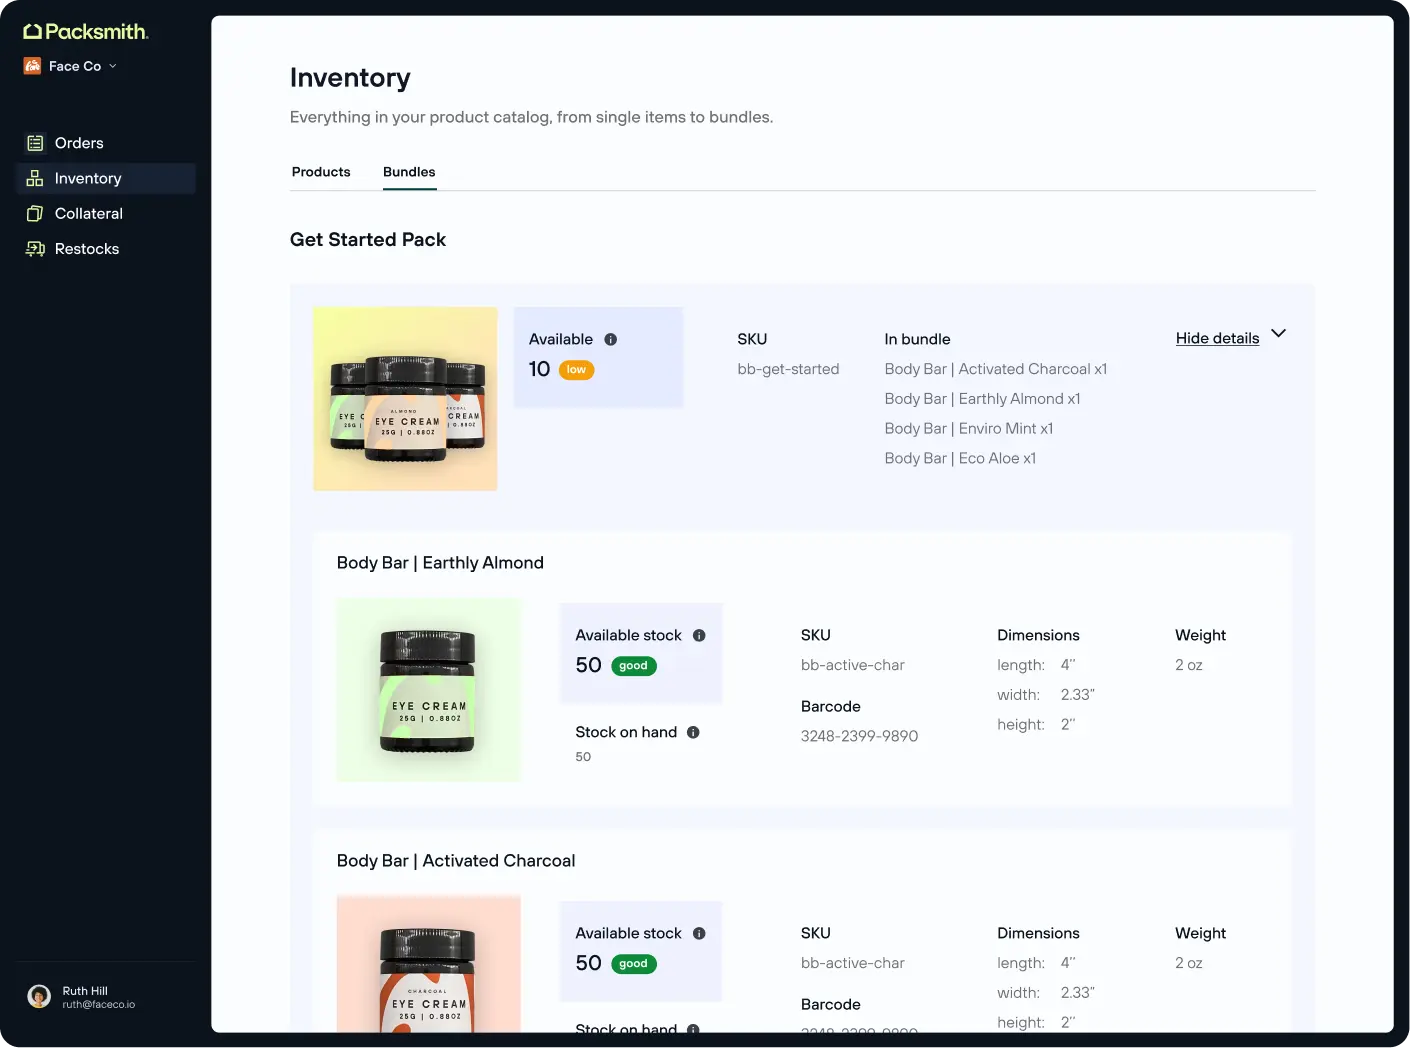Go to Inventory in the sidebar
The height and width of the screenshot is (1048, 1410).
tap(105, 178)
